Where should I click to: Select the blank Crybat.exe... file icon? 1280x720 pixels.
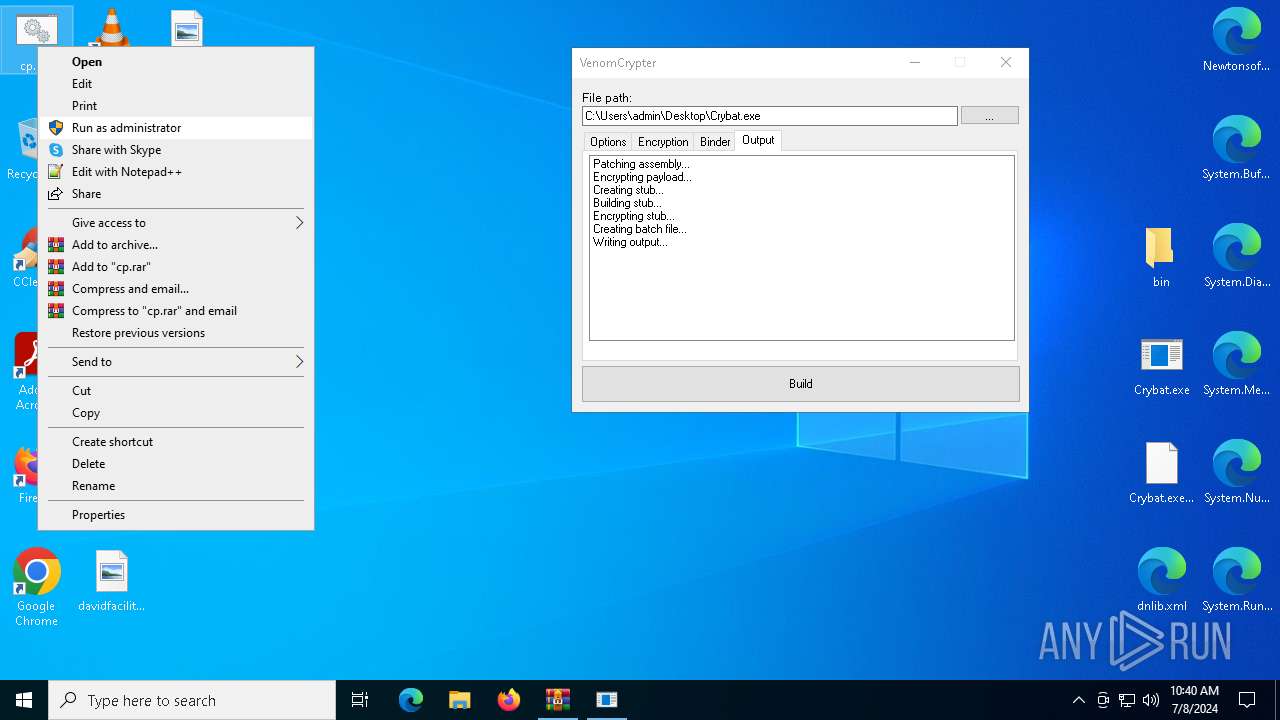point(1161,473)
